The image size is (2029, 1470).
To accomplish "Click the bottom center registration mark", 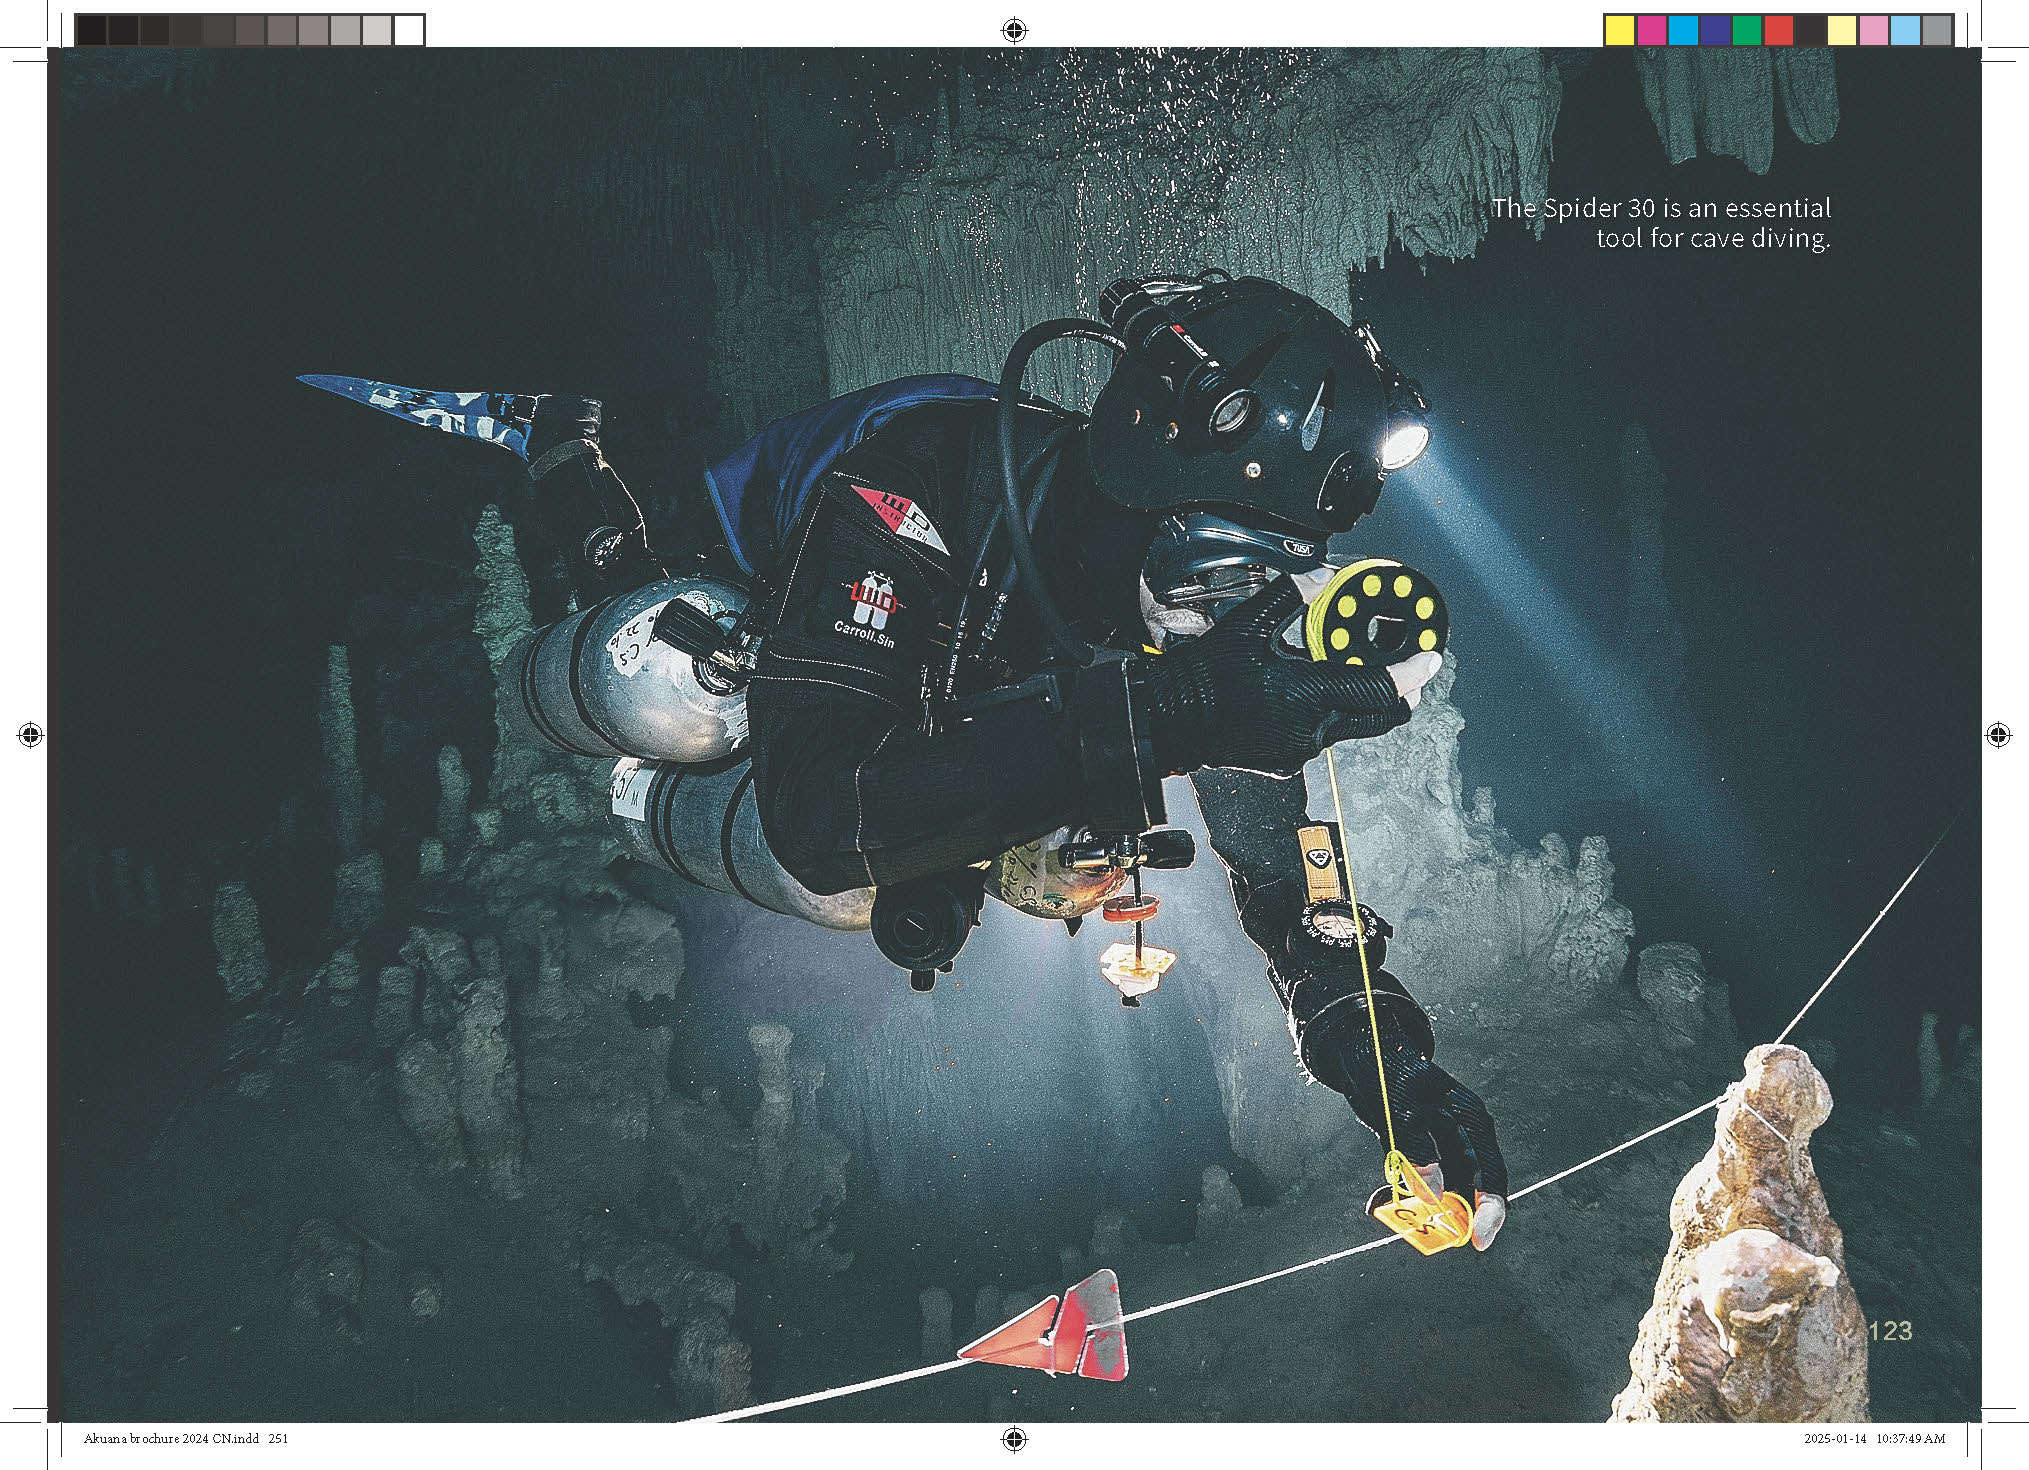I will point(1014,1439).
